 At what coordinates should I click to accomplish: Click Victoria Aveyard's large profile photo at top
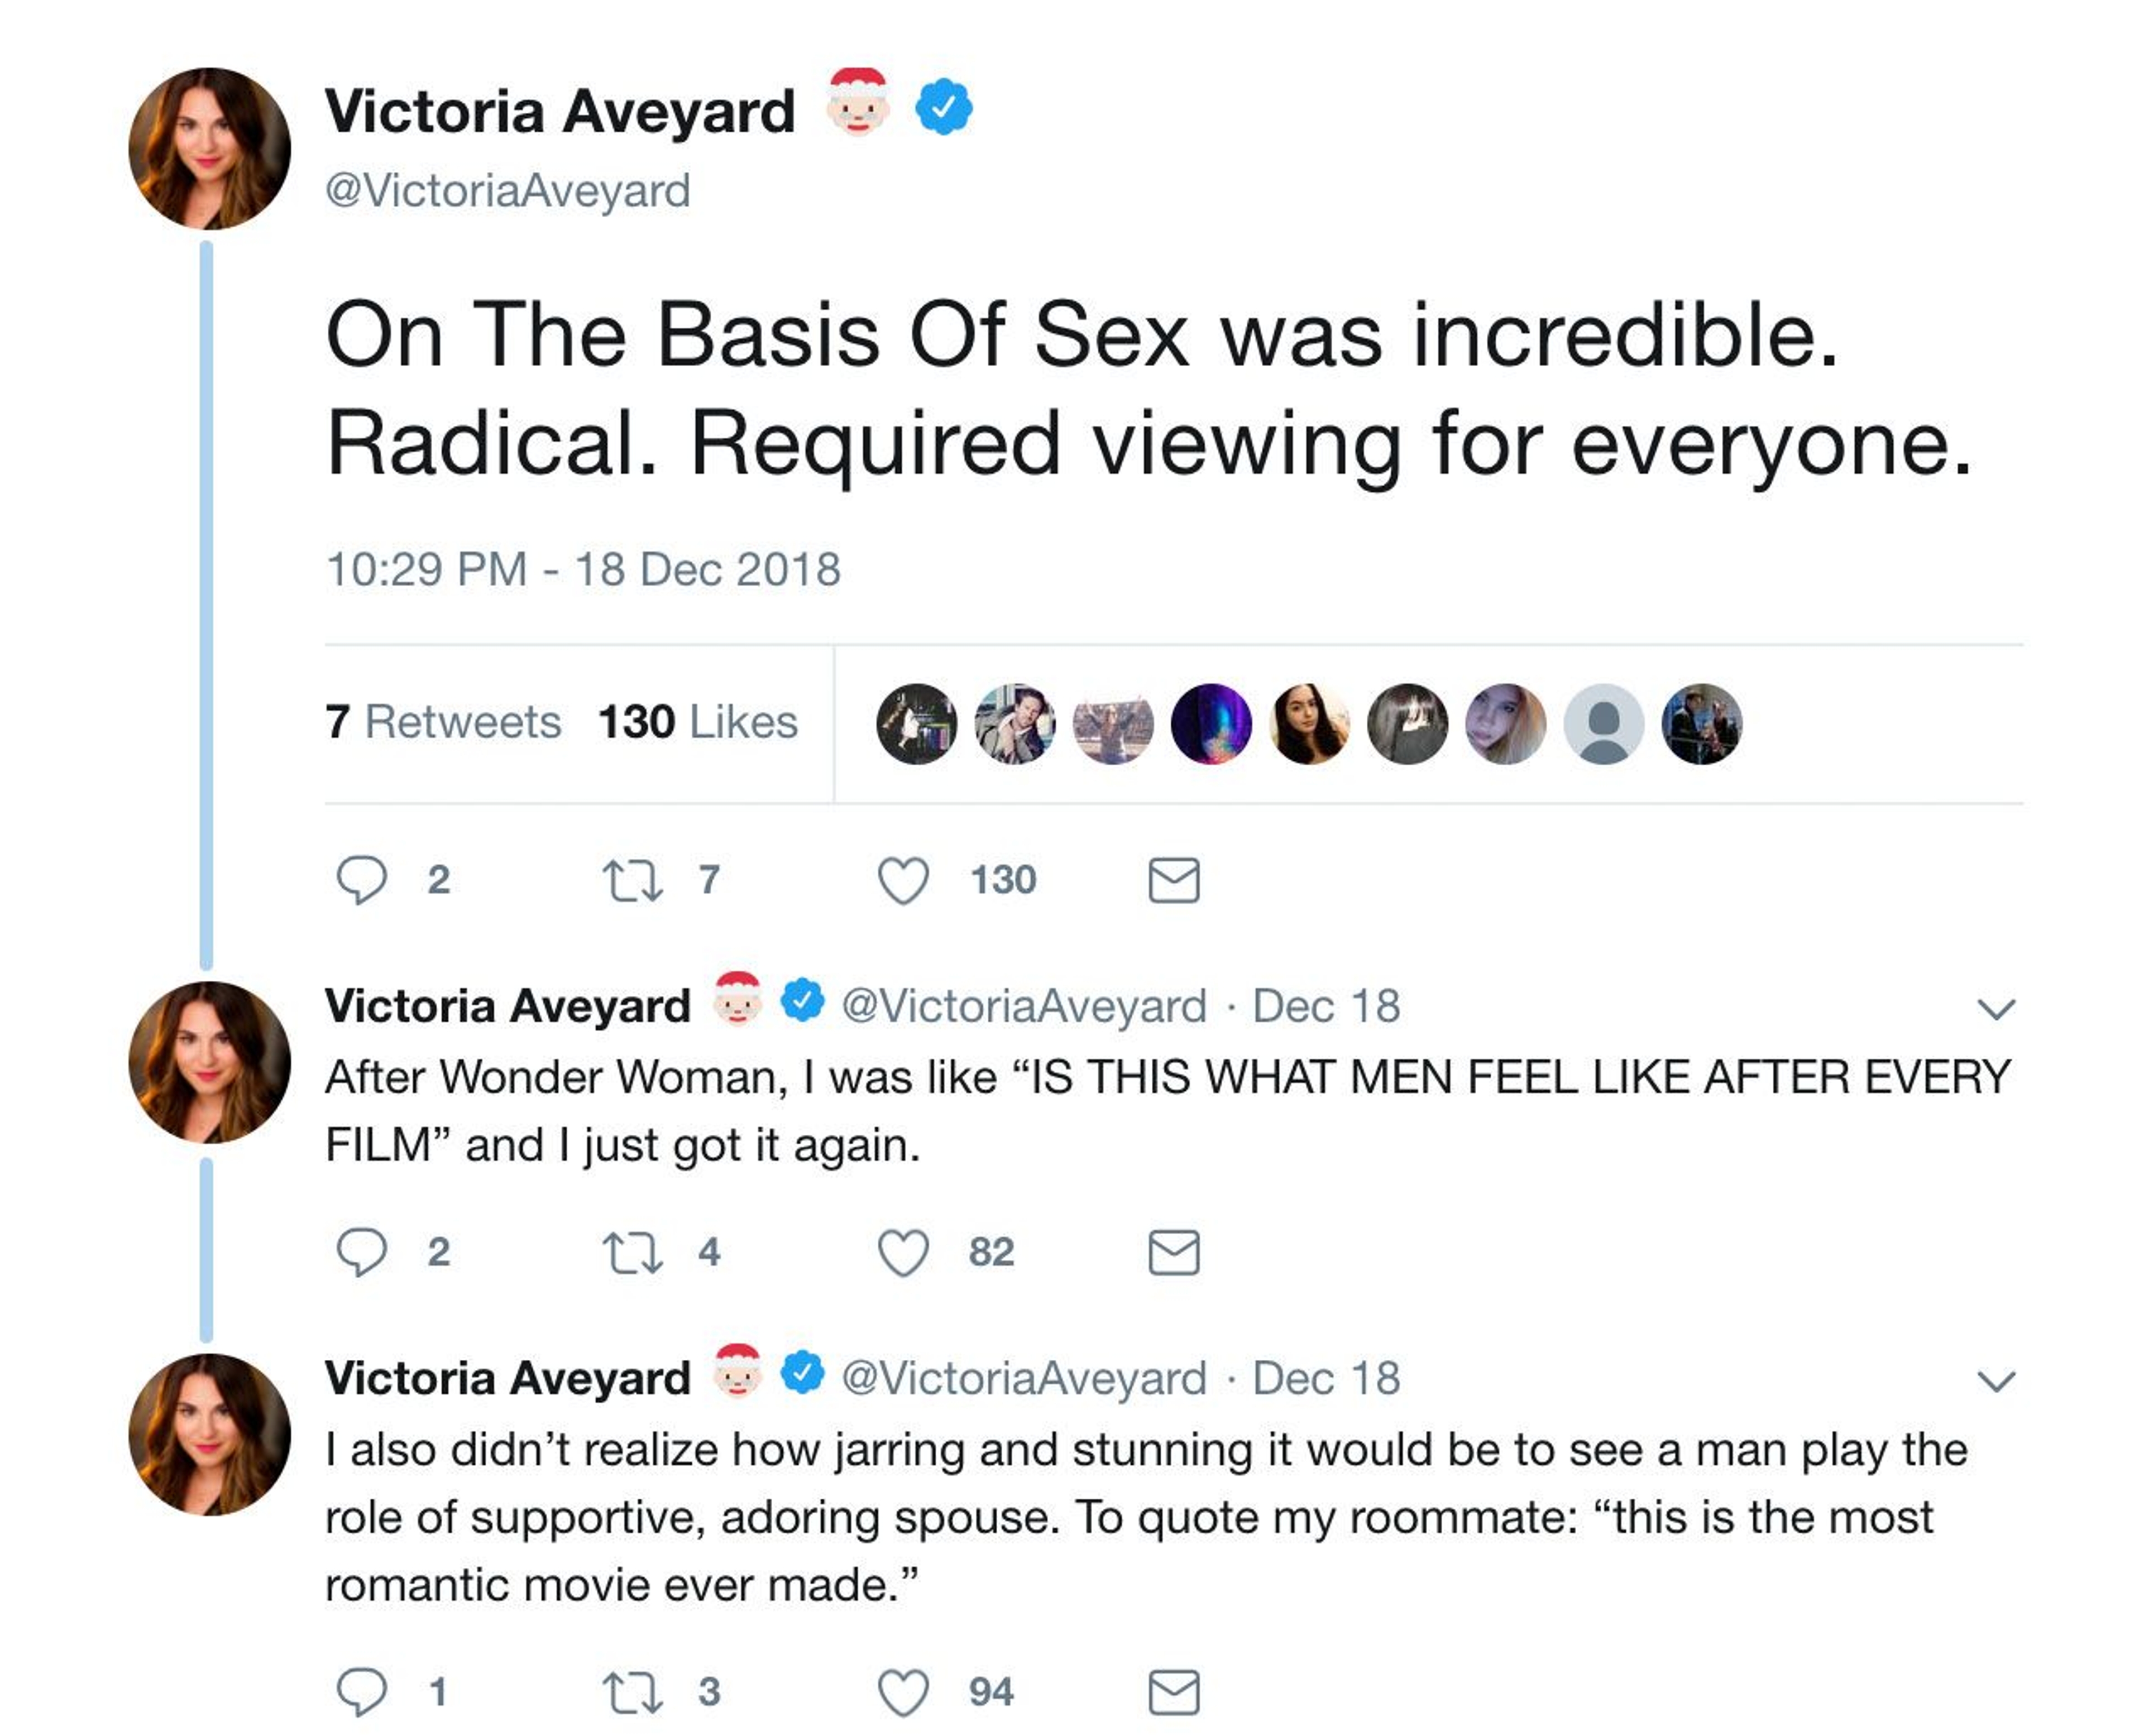coord(210,149)
